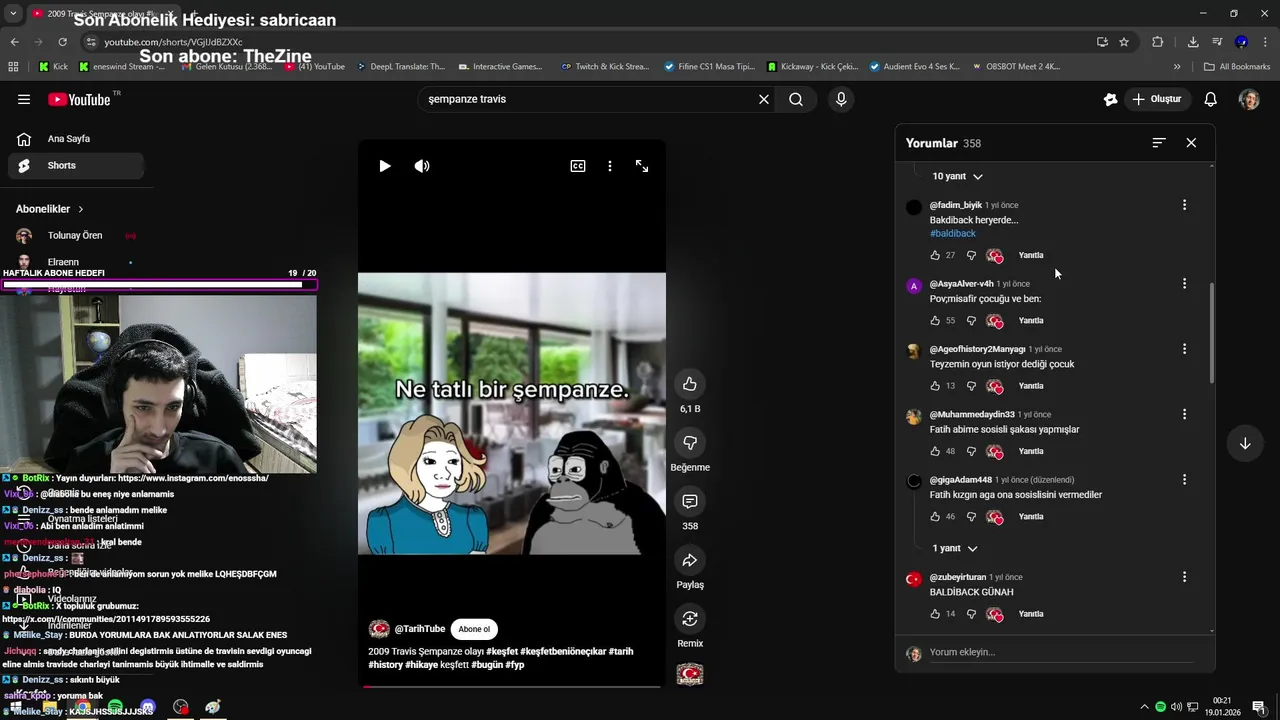Switch the Short to fullscreen
1280x720 pixels.
(x=642, y=166)
